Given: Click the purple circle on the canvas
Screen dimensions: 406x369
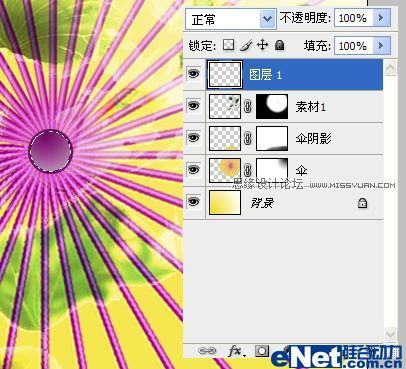Looking at the screenshot, I should (50, 151).
